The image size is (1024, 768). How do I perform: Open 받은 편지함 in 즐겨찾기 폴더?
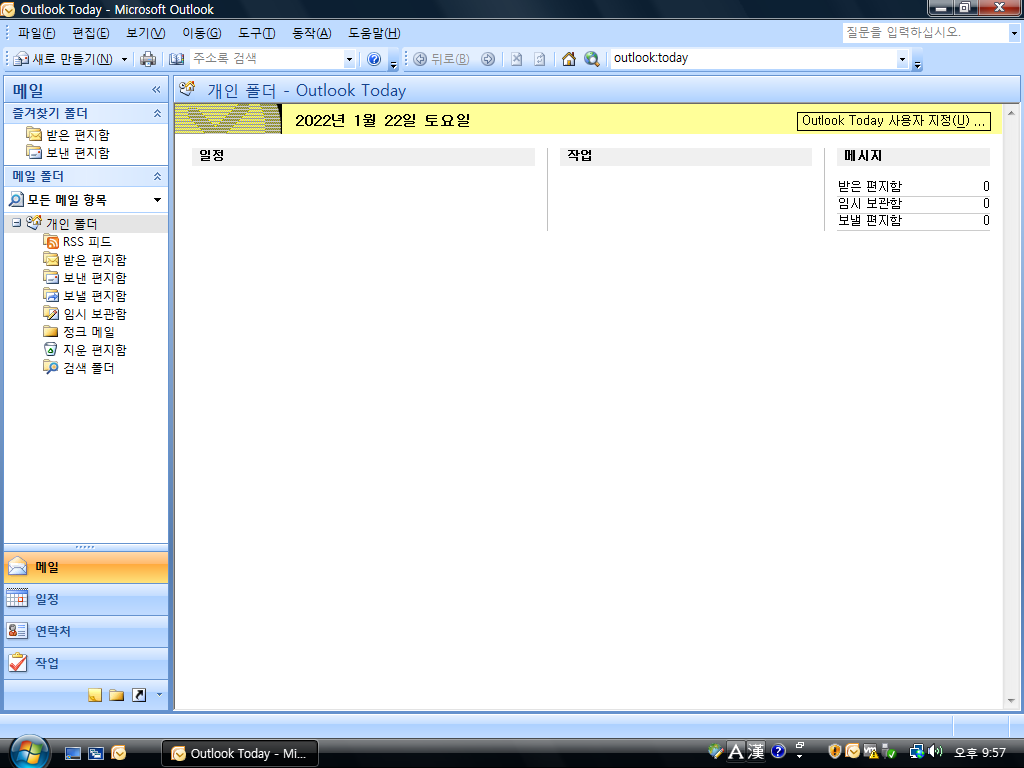[x=78, y=135]
